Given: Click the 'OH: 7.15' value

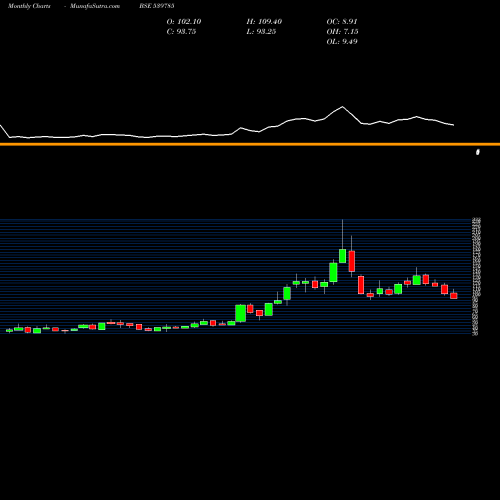Looking at the screenshot, I should pos(342,32).
